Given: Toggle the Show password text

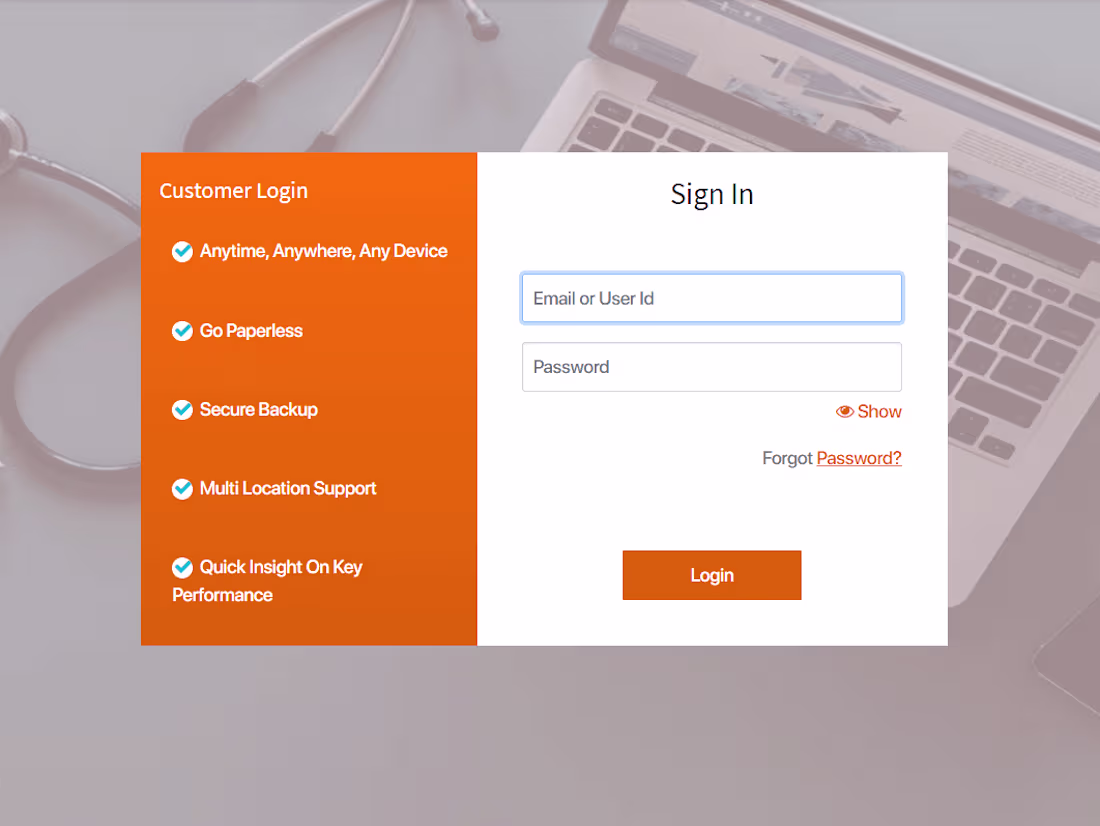Looking at the screenshot, I should click(879, 411).
